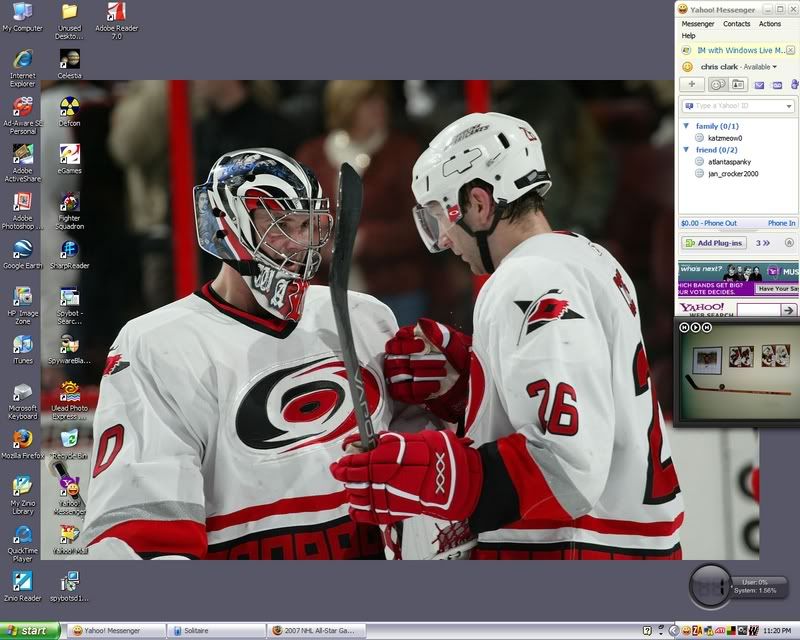Click the Add Plug-ins button
Screen dimensions: 800x640
click(x=714, y=243)
